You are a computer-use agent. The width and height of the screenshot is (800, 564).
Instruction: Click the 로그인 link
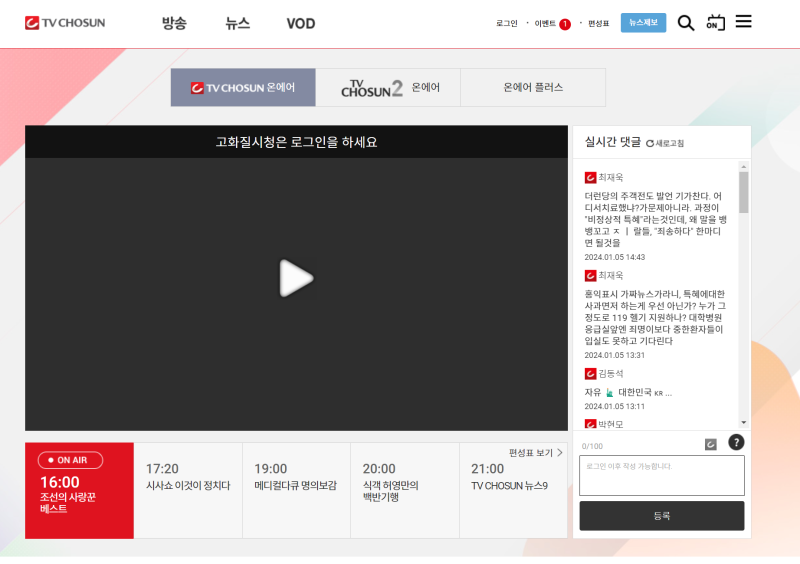[x=507, y=23]
